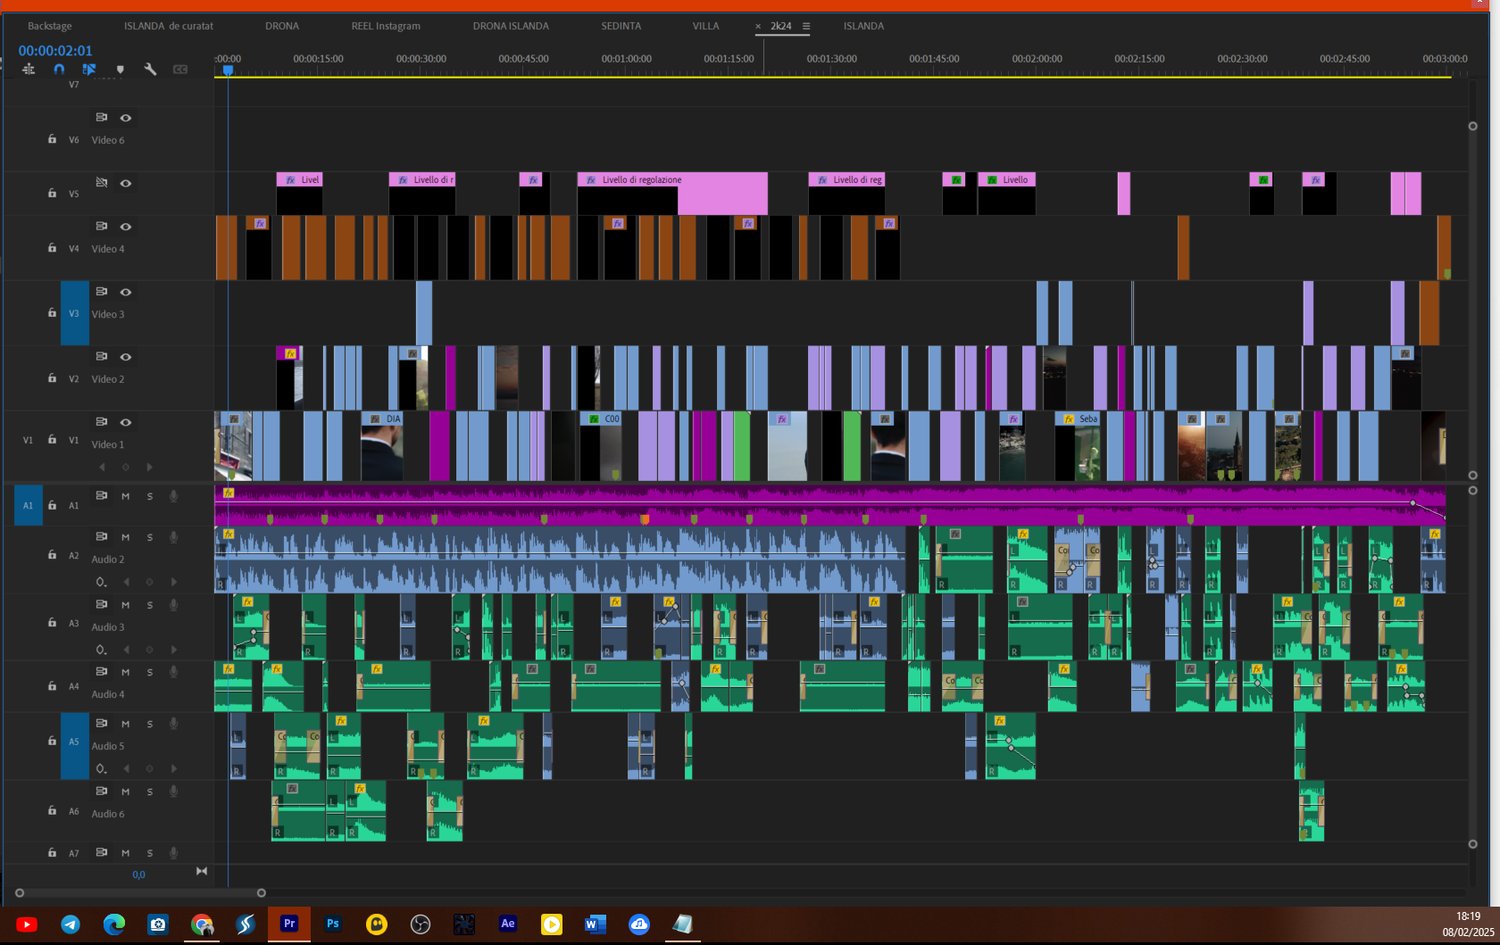
Task: Click the Captions track options CC icon
Action: point(180,69)
